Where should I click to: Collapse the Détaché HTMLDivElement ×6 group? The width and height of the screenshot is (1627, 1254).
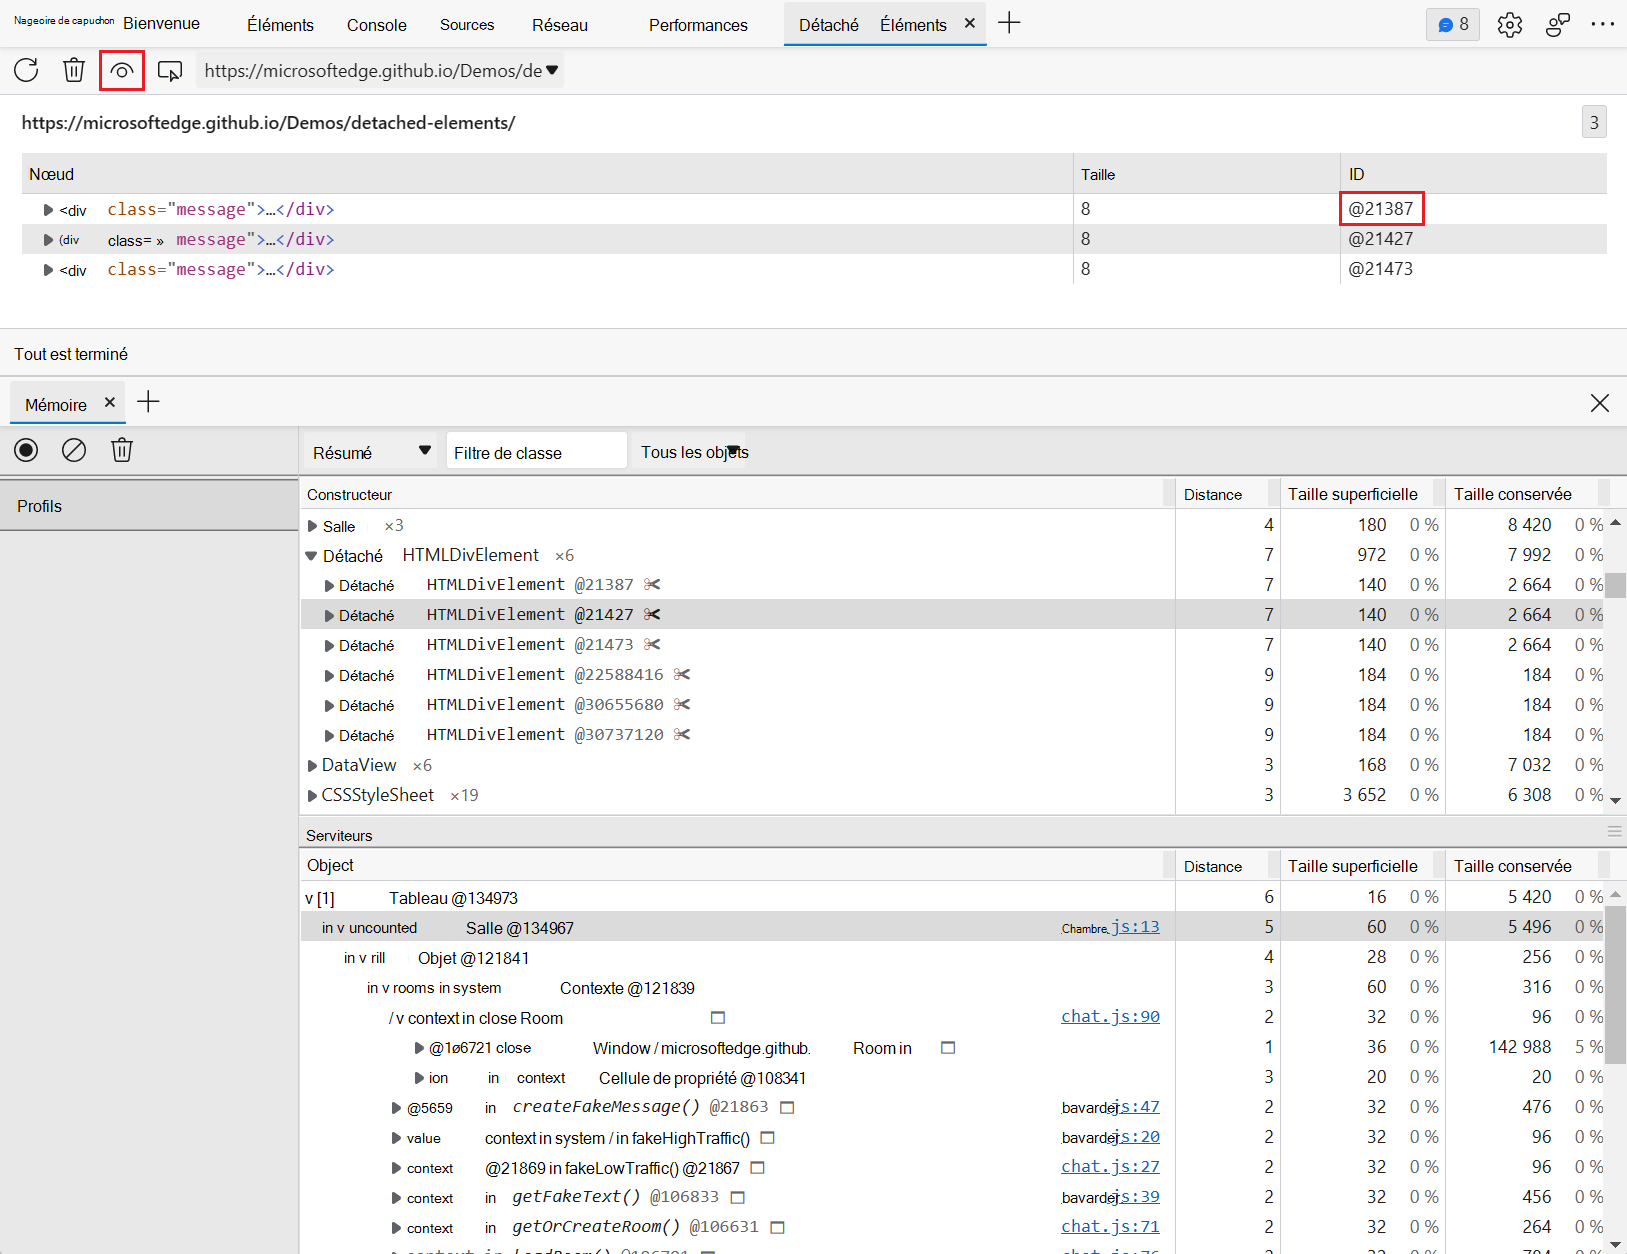311,556
